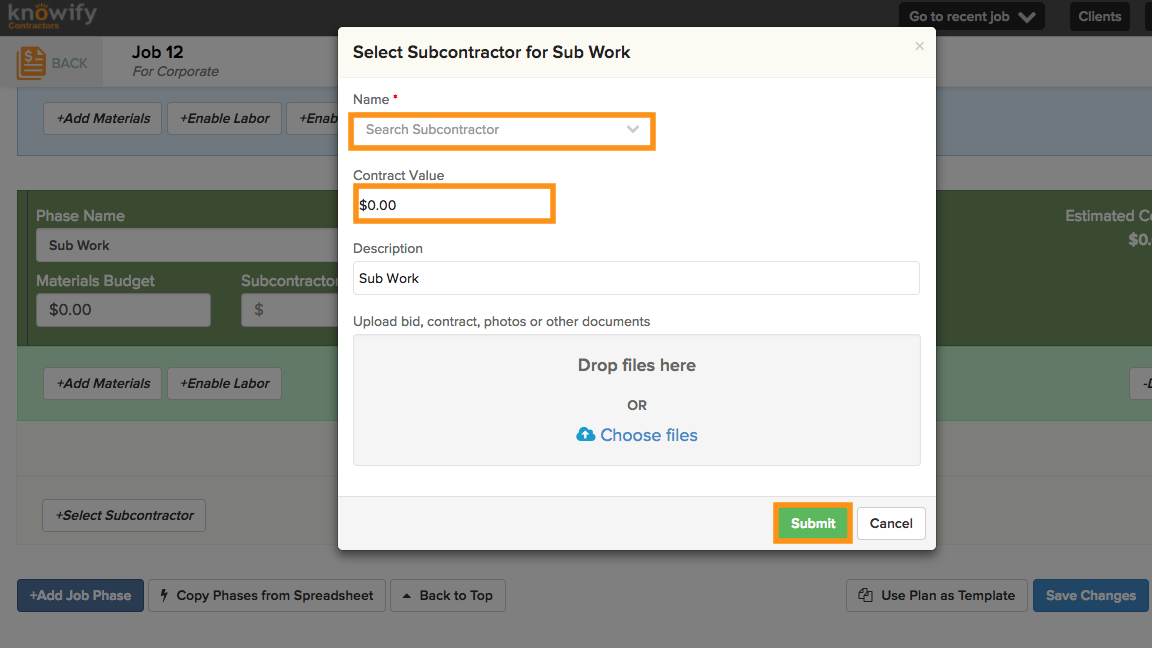Viewport: 1152px width, 648px height.
Task: Click the invoice icon beside BACK
Action: (x=31, y=63)
